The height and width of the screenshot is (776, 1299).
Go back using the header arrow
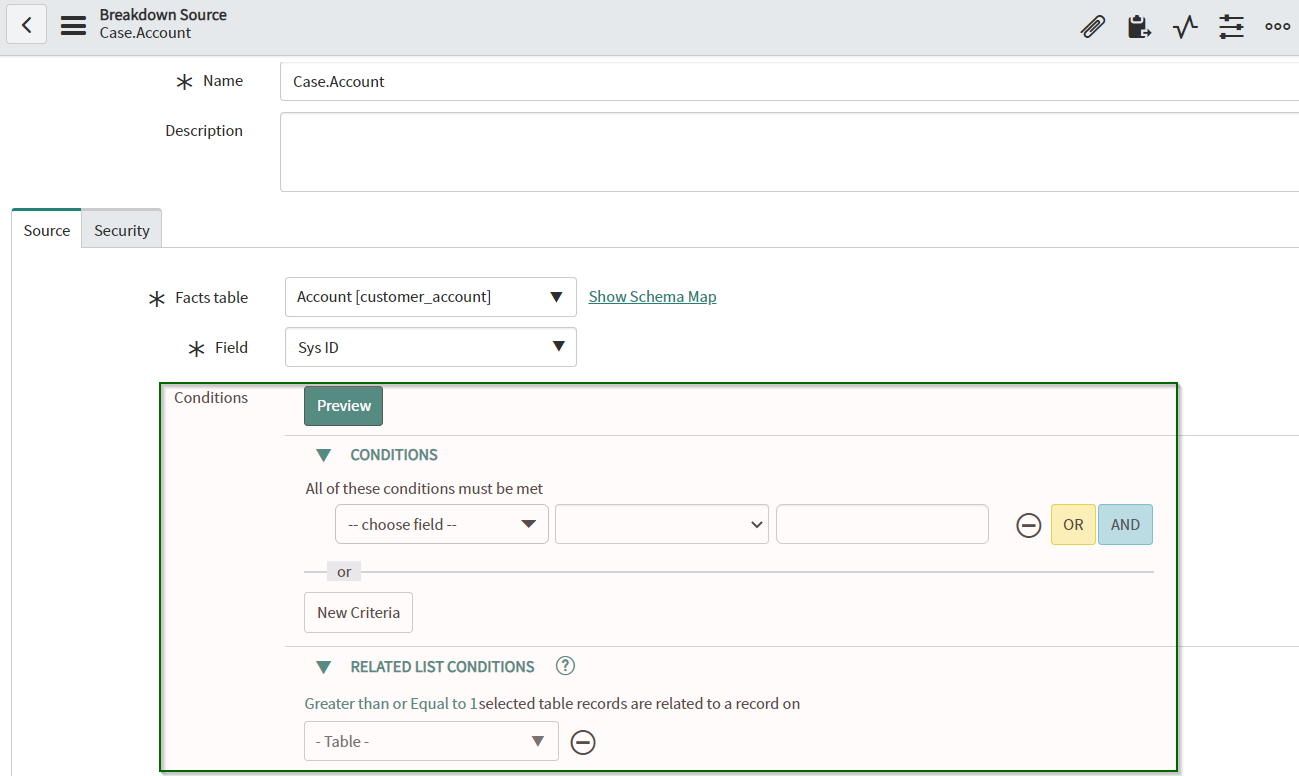pos(27,25)
